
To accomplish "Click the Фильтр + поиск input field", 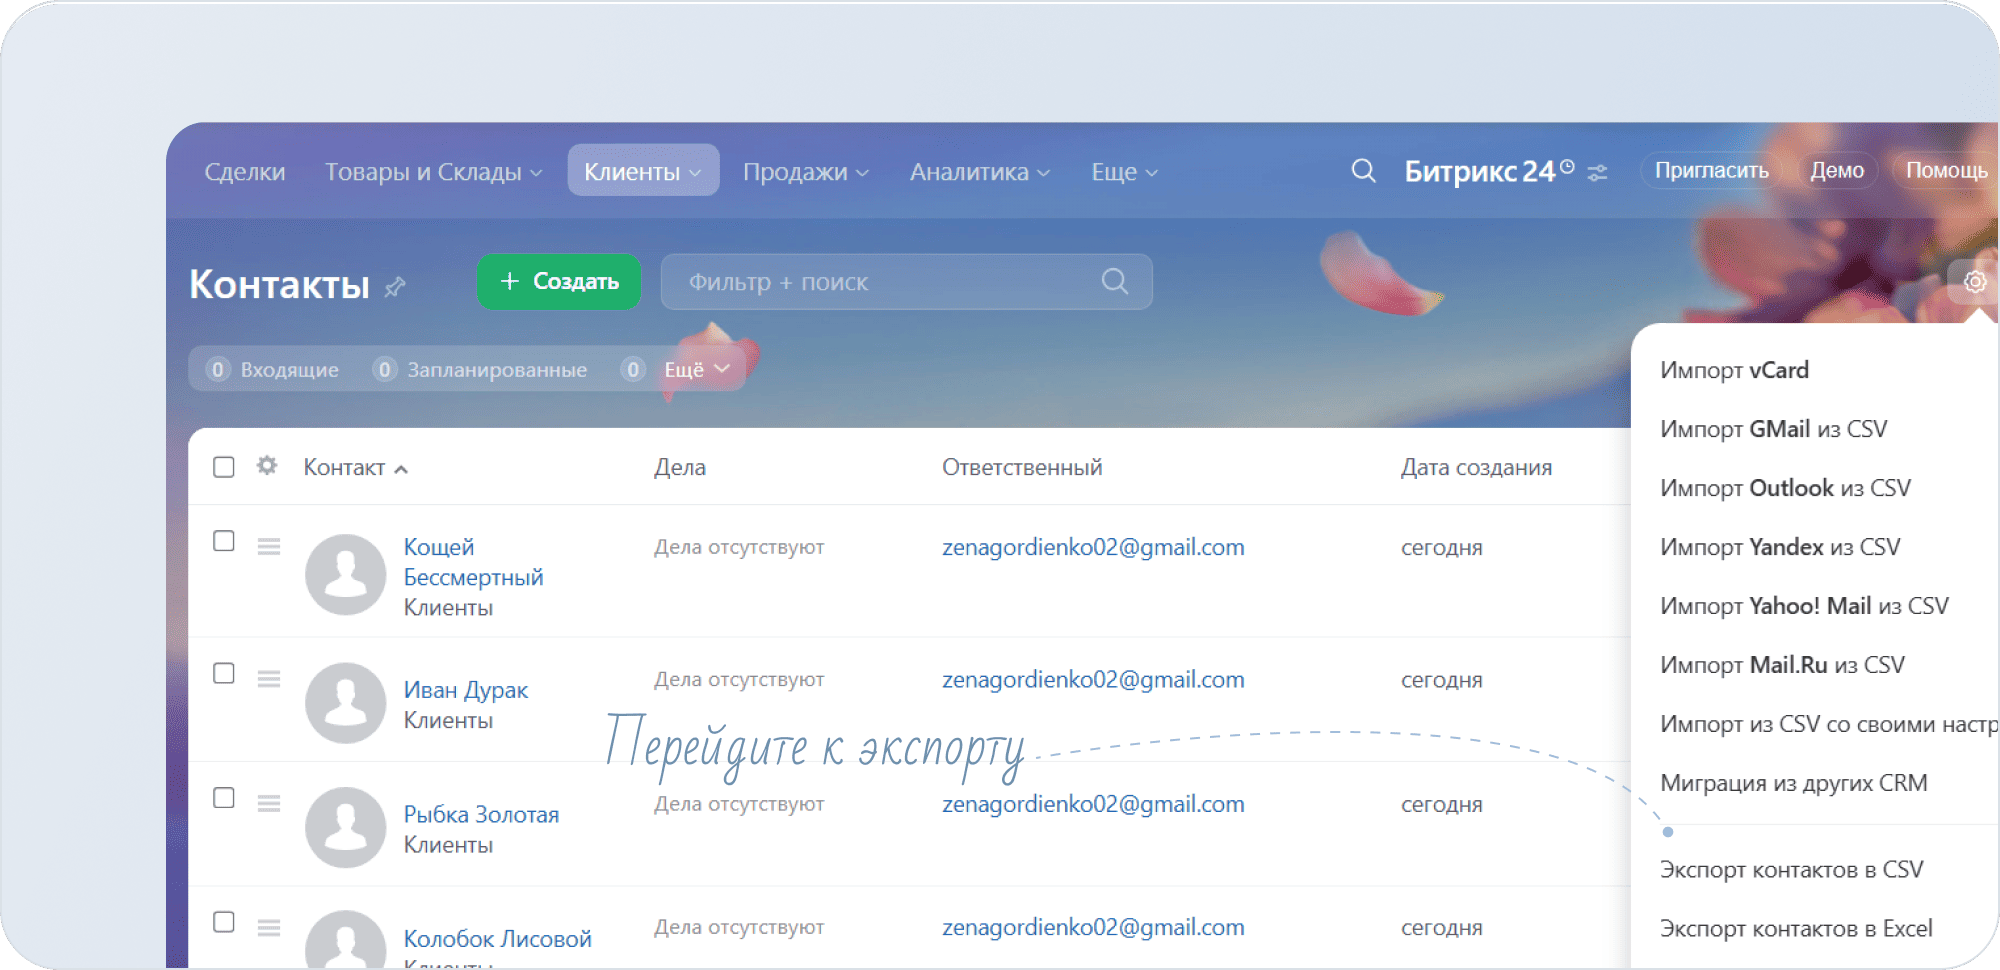I will (880, 282).
